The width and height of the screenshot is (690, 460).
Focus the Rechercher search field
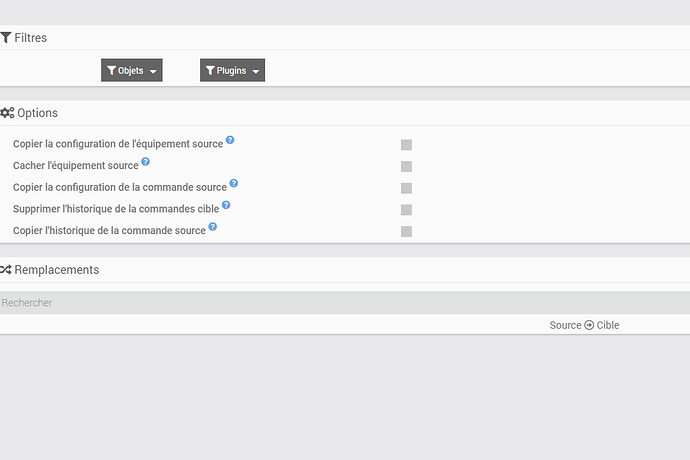345,302
